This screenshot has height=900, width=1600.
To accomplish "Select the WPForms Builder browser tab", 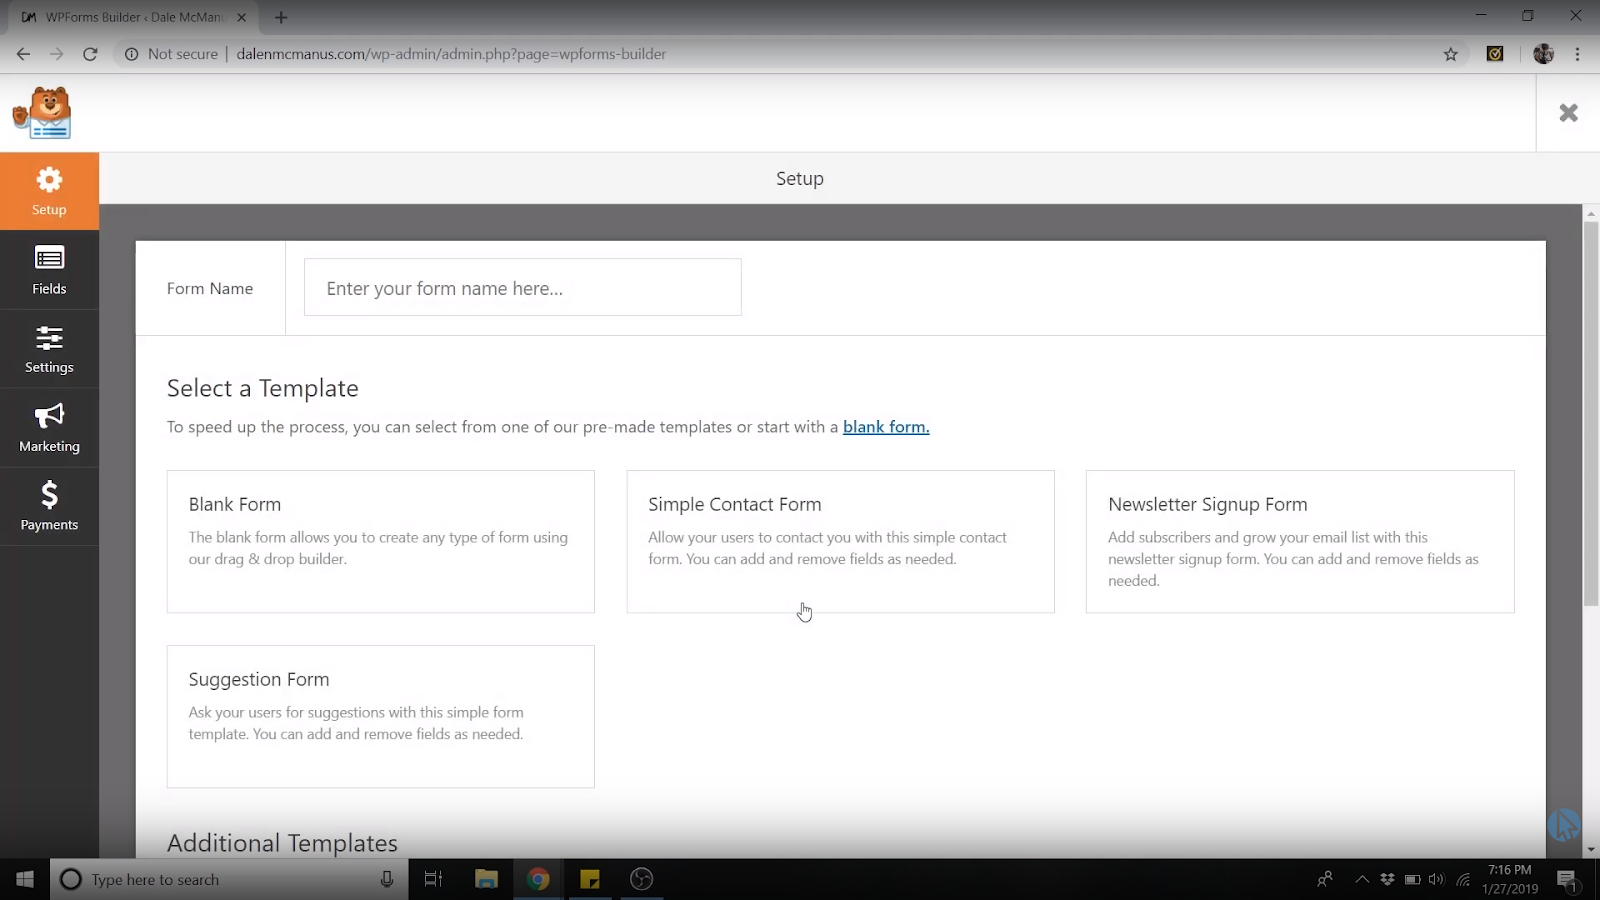I will click(x=133, y=17).
